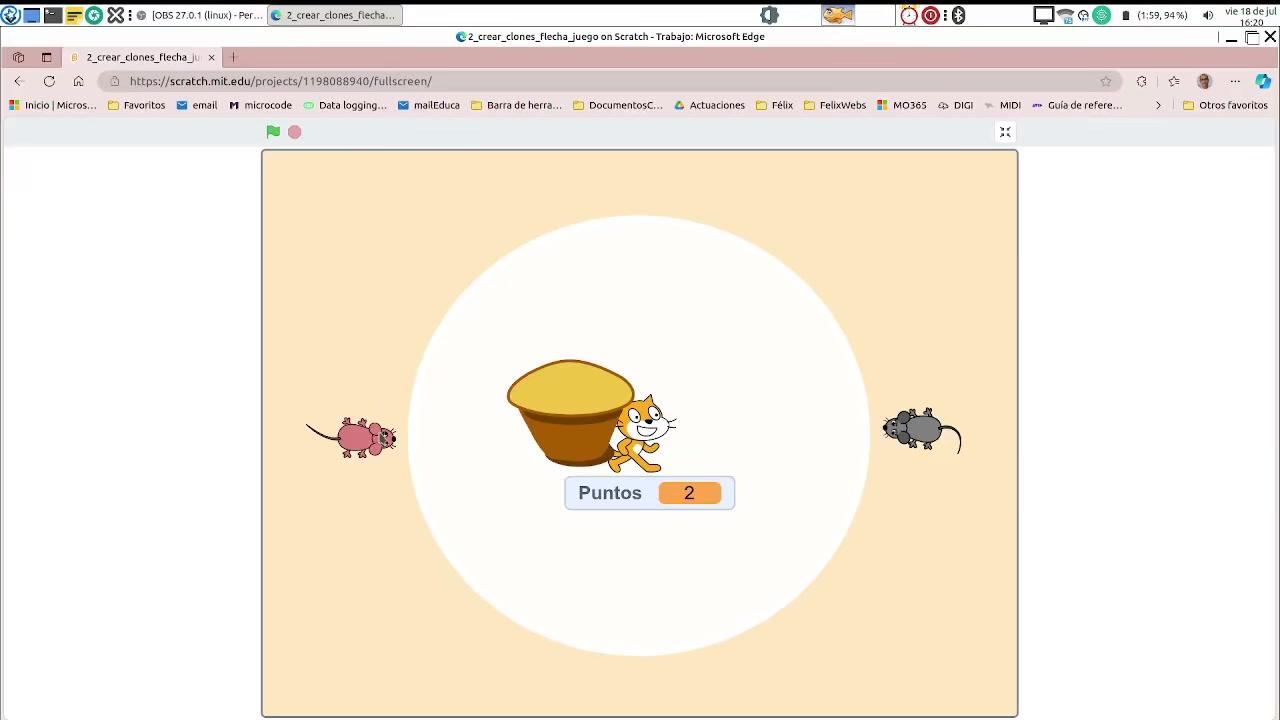
Task: Open the Wi-Fi network tray icon
Action: (x=1065, y=15)
